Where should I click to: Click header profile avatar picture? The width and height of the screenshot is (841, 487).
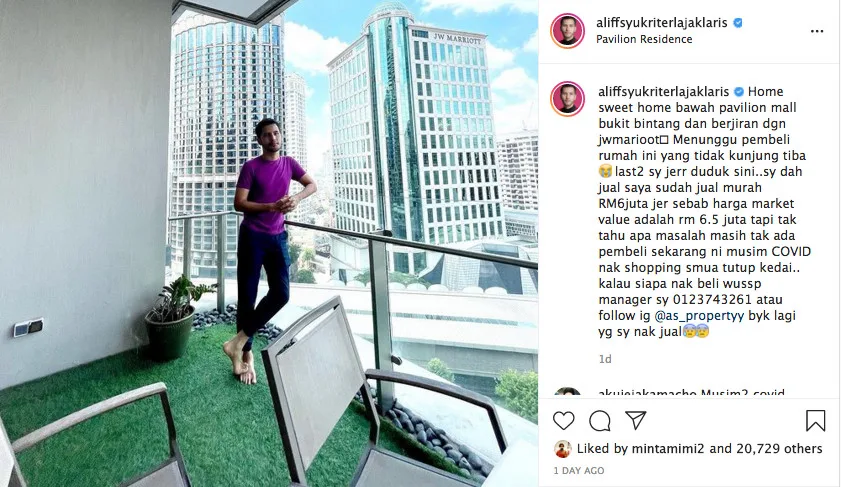(x=567, y=31)
